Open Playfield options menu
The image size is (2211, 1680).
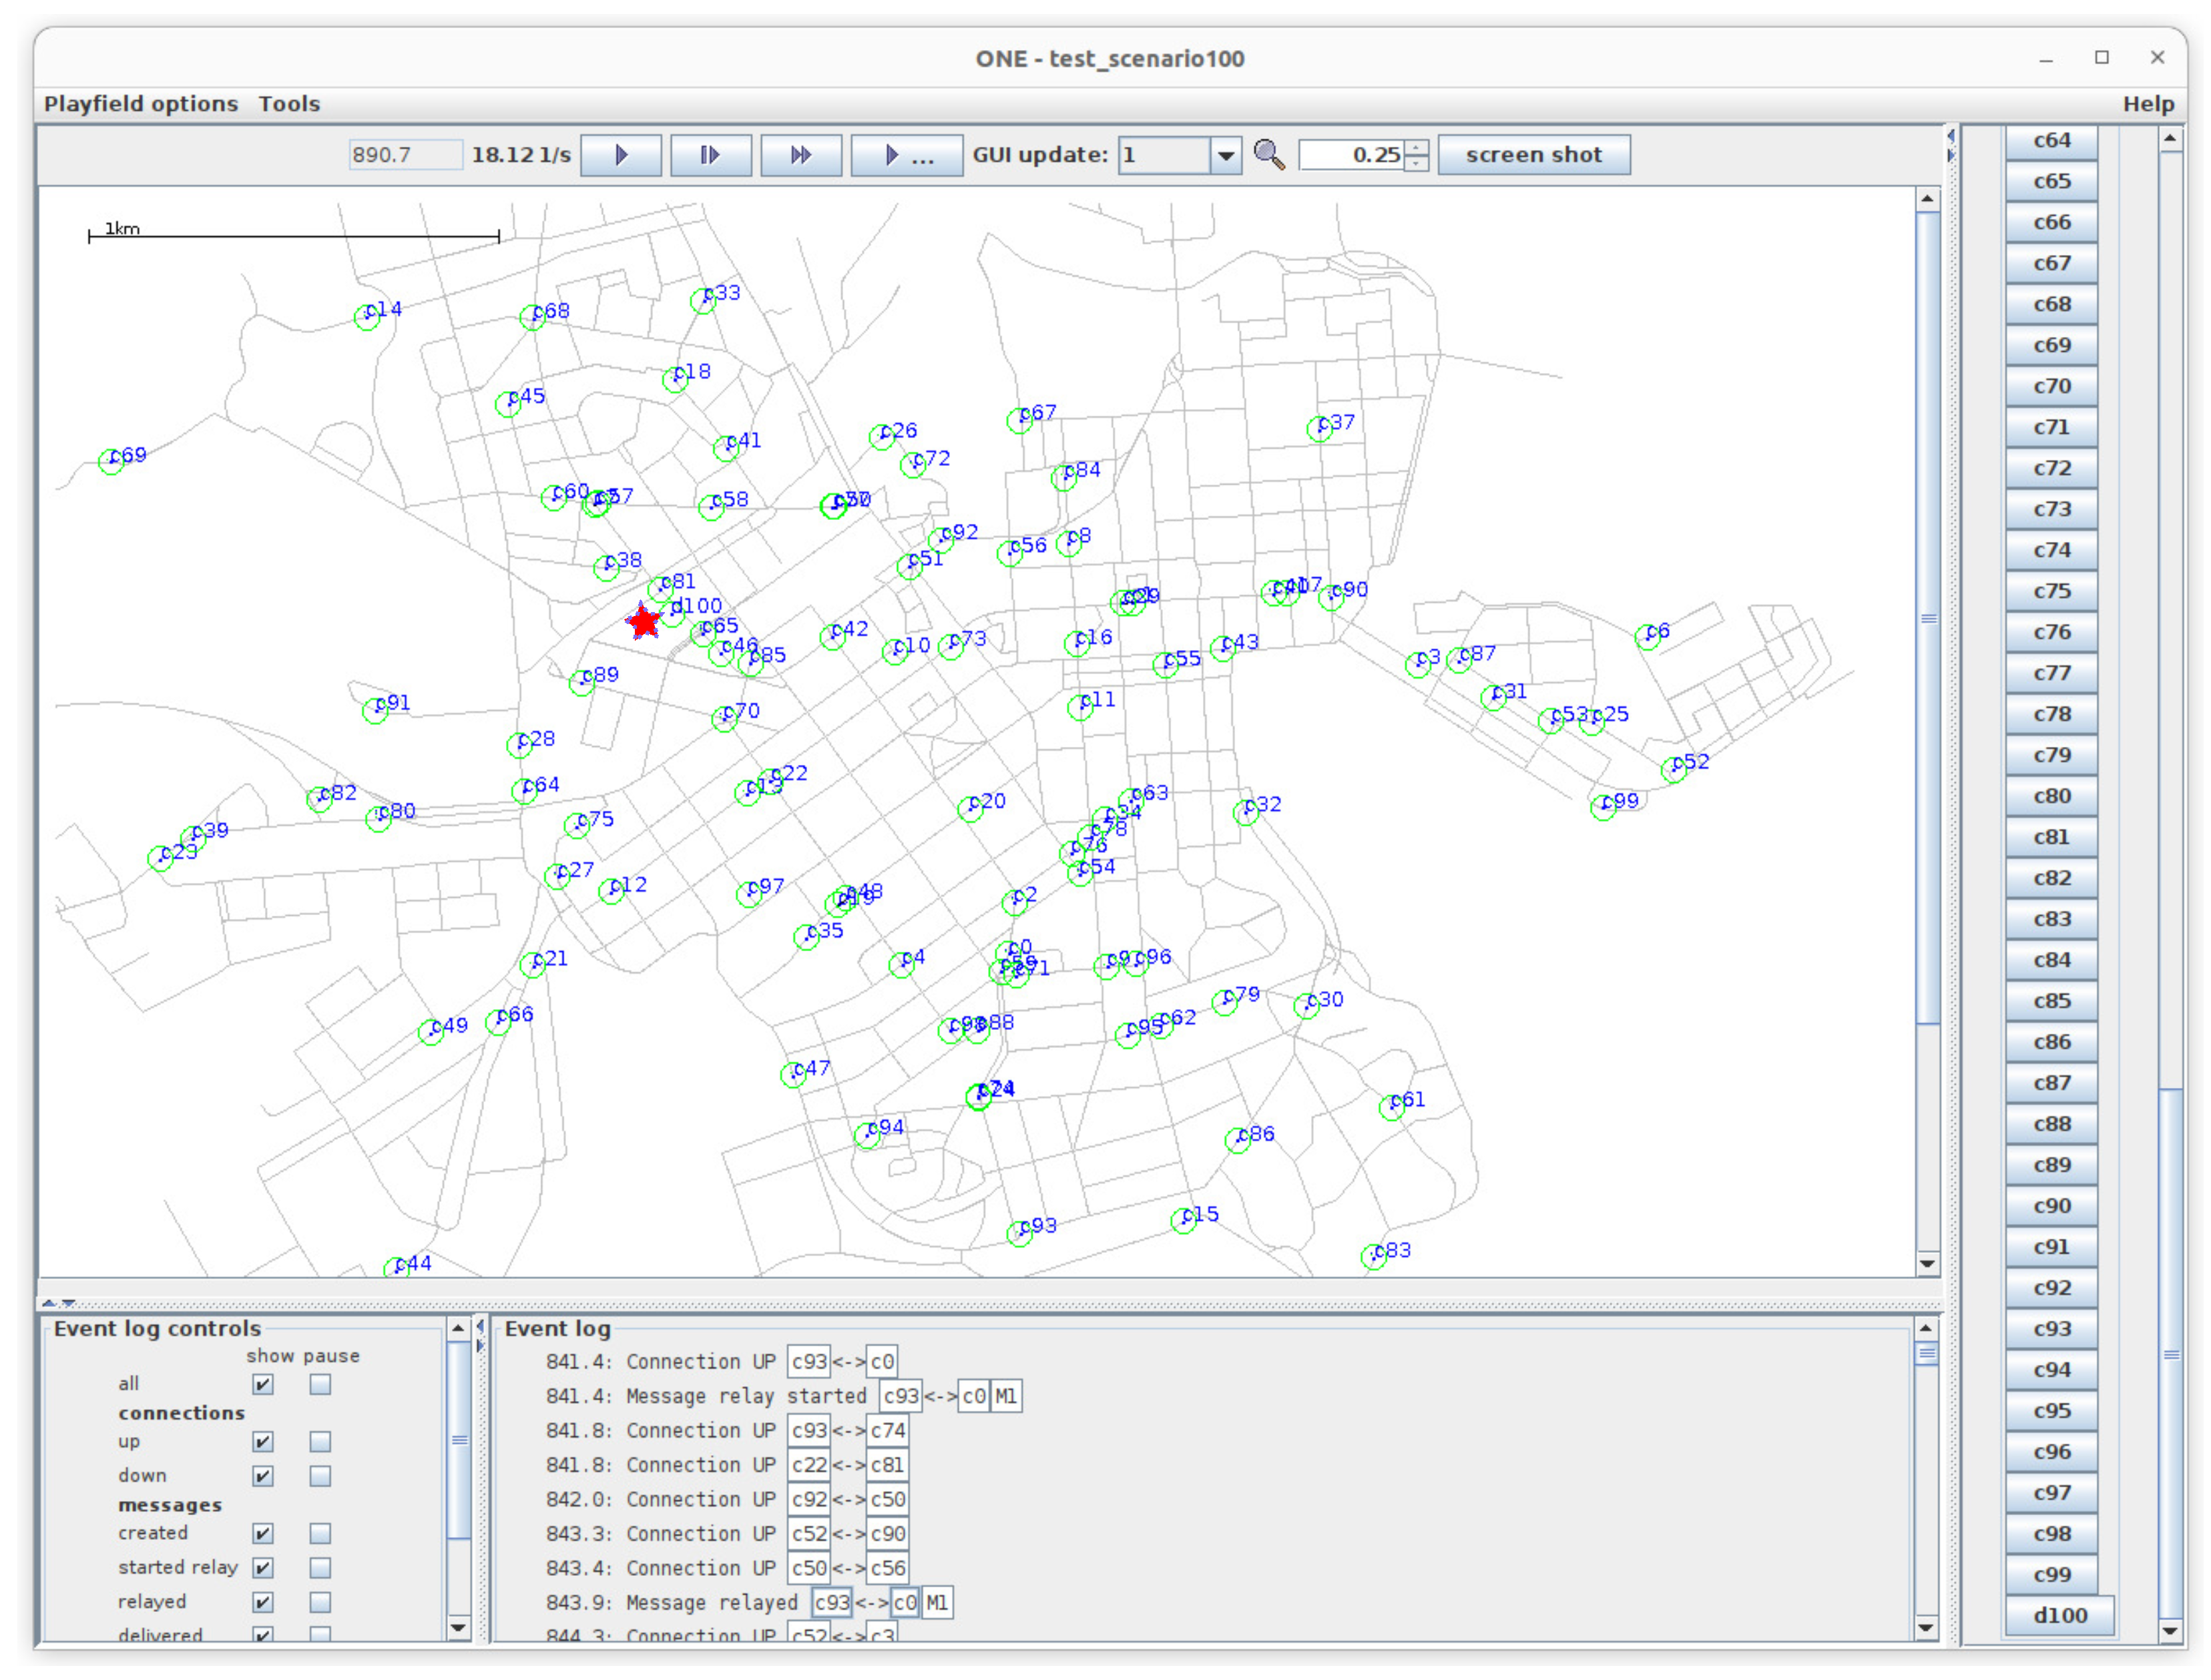tap(141, 104)
